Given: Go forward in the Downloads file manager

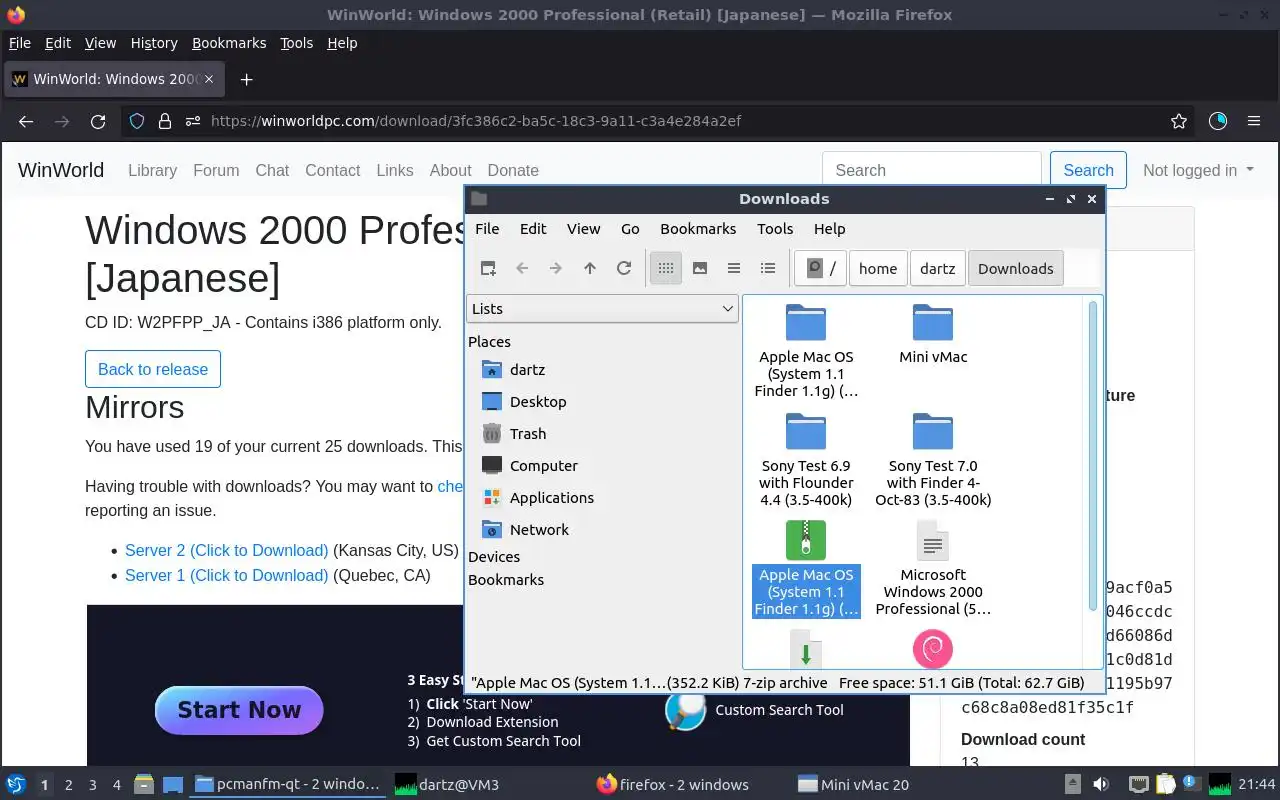Looking at the screenshot, I should coord(556,268).
